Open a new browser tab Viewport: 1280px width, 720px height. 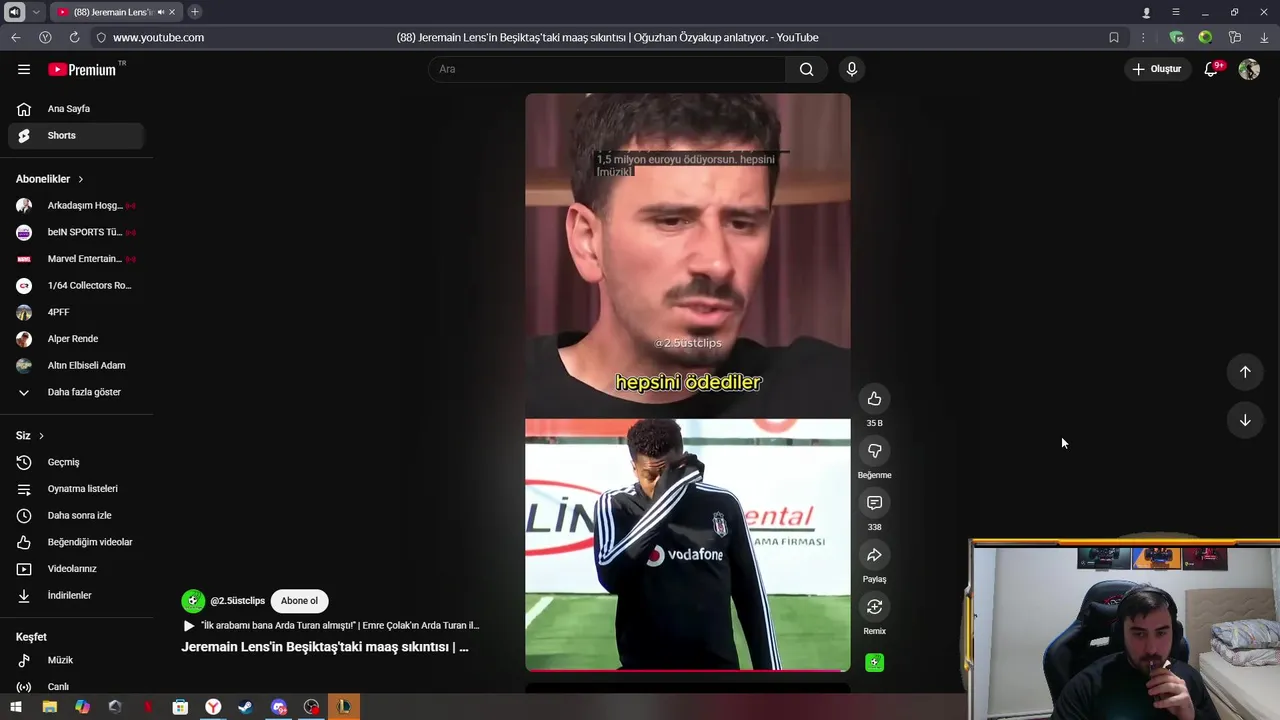195,12
